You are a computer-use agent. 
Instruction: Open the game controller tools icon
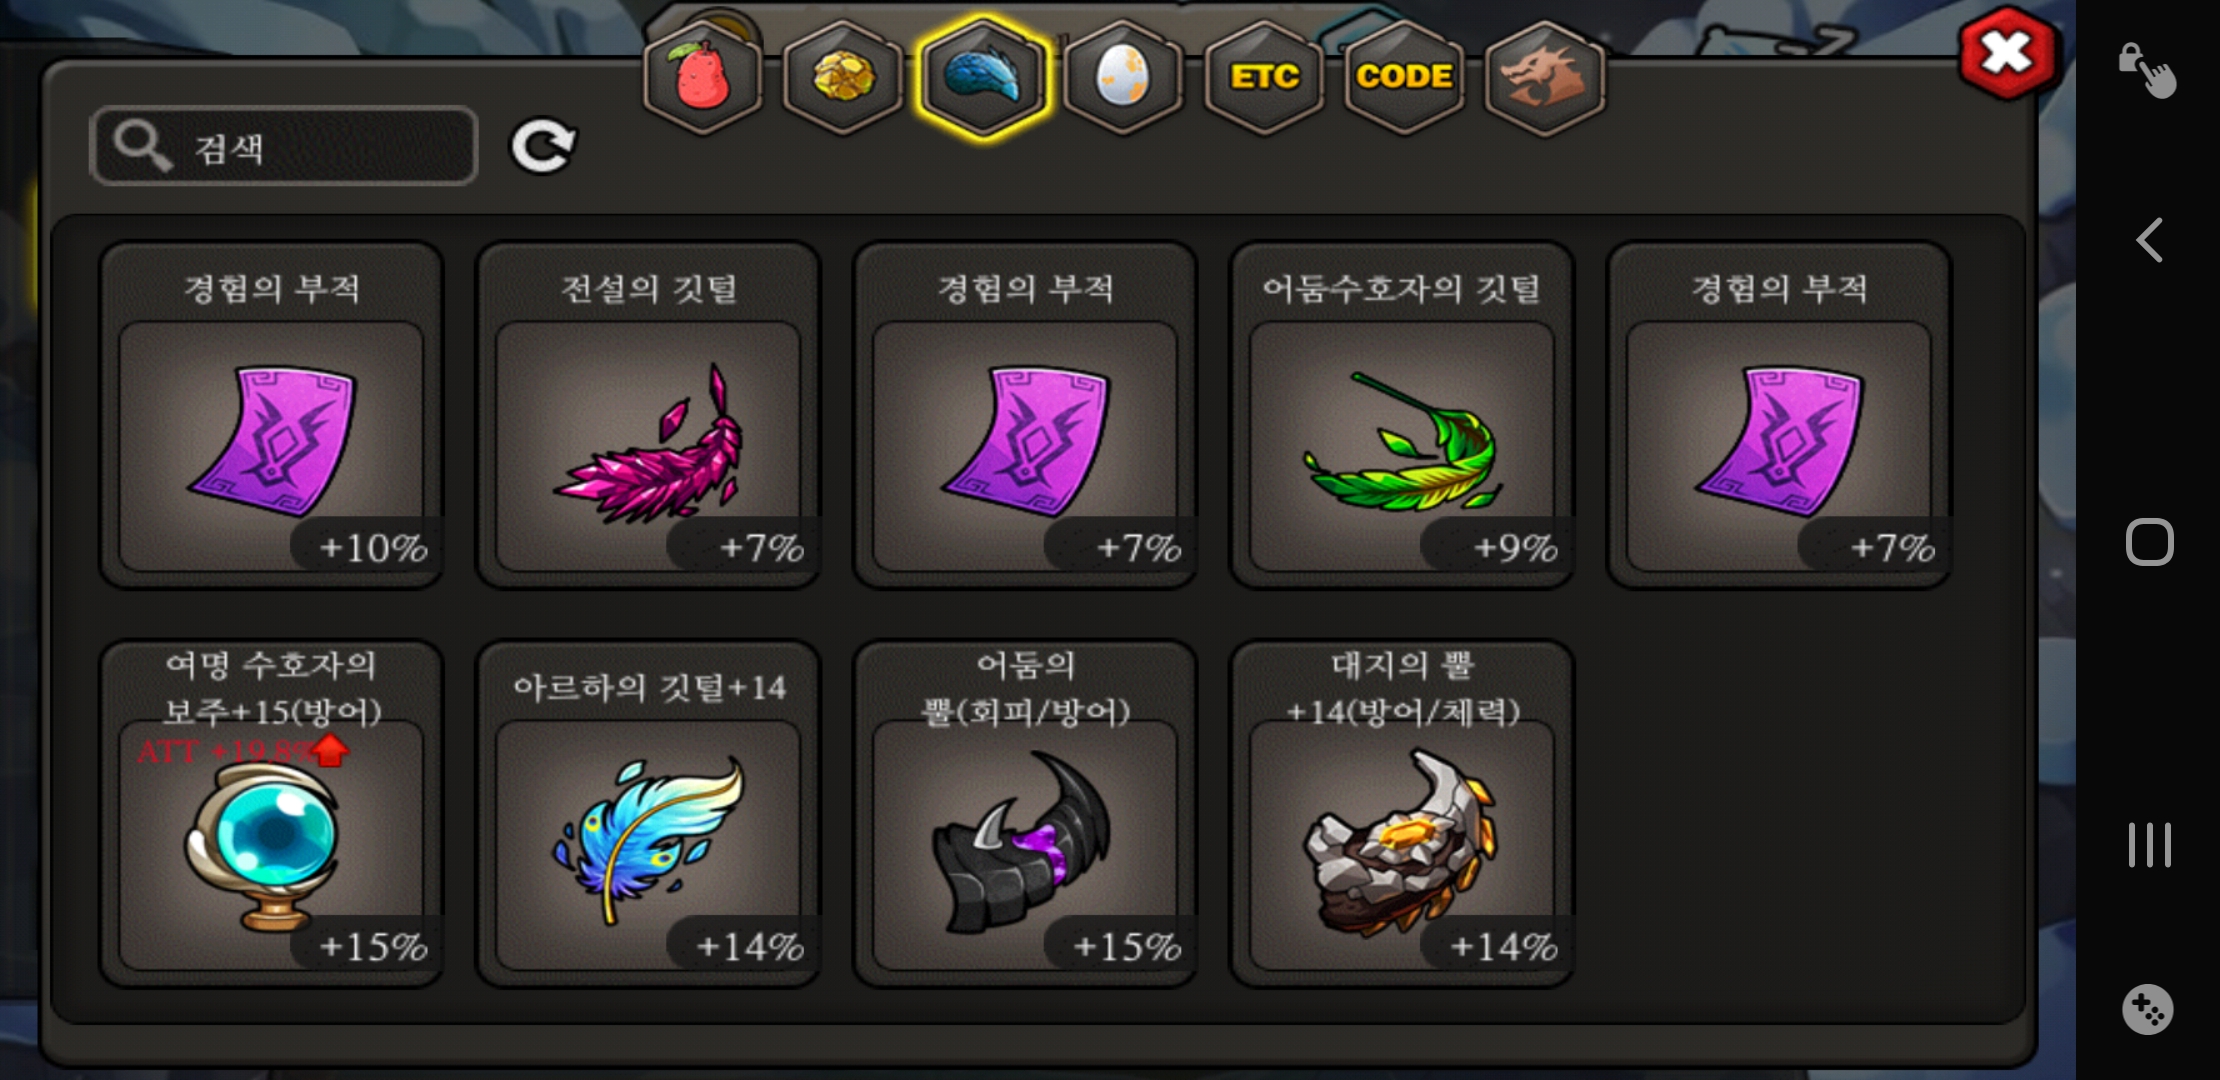pos(2147,1009)
